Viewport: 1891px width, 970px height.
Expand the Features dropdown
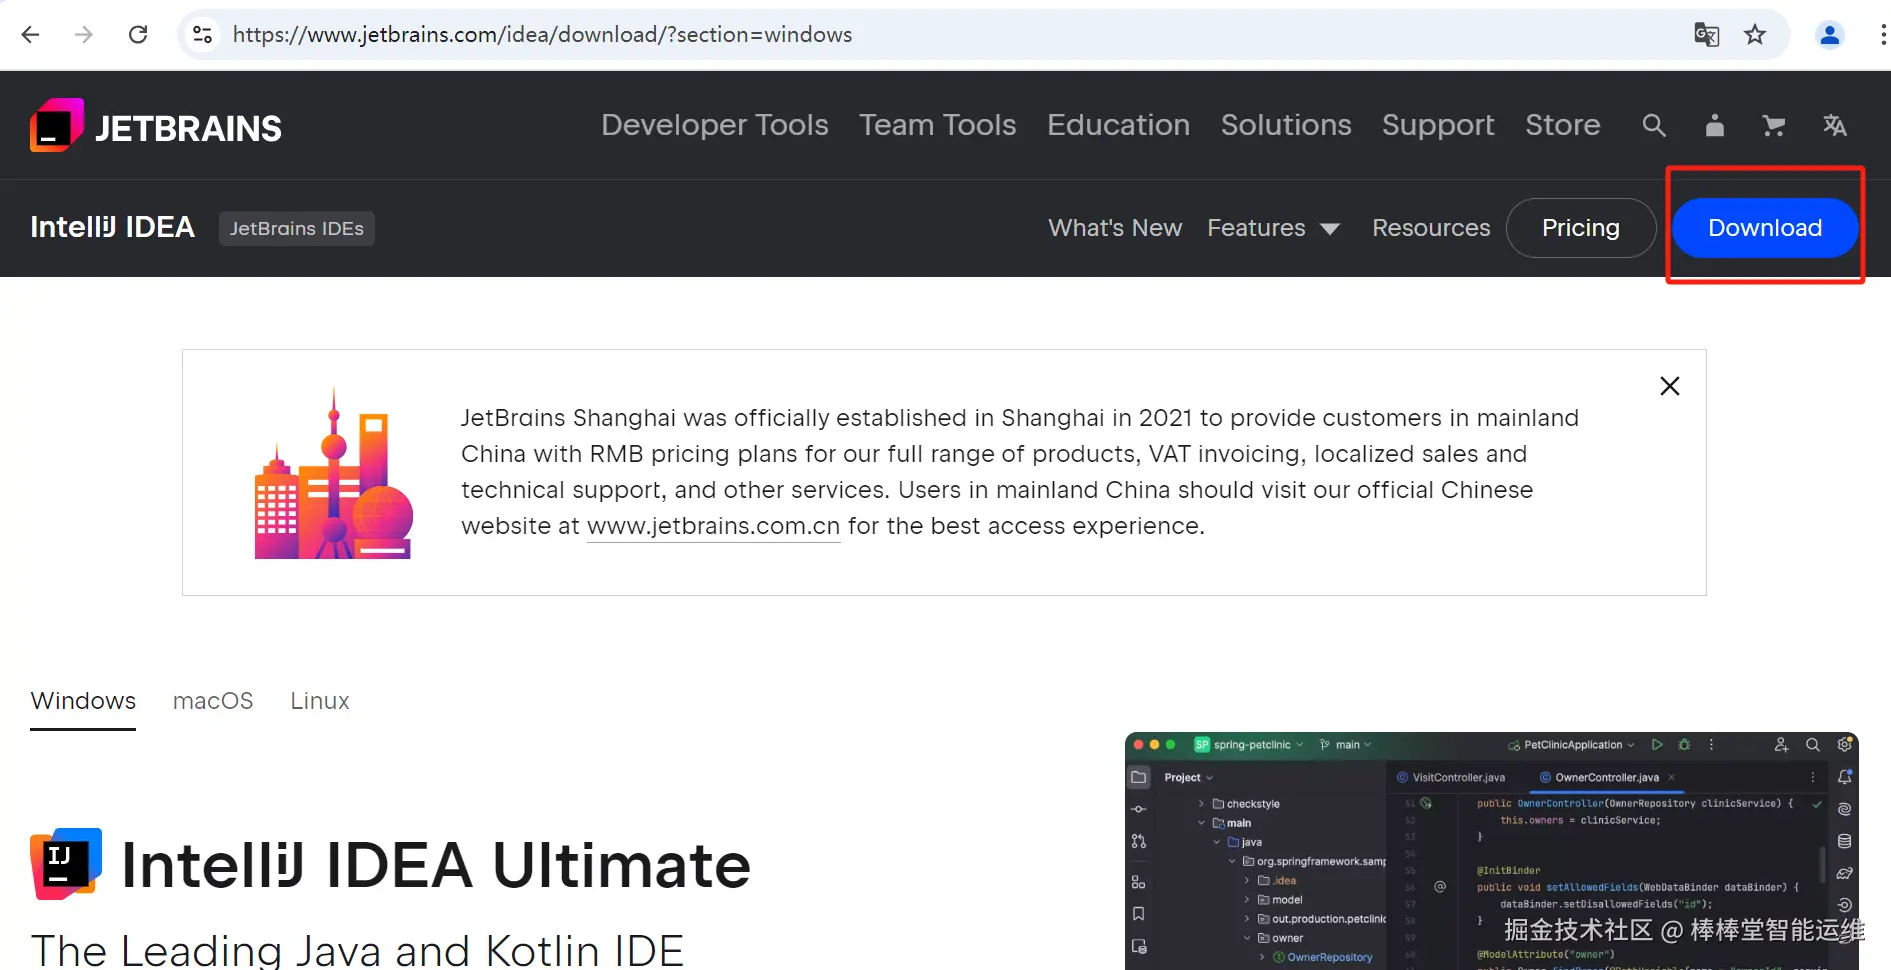click(x=1273, y=228)
